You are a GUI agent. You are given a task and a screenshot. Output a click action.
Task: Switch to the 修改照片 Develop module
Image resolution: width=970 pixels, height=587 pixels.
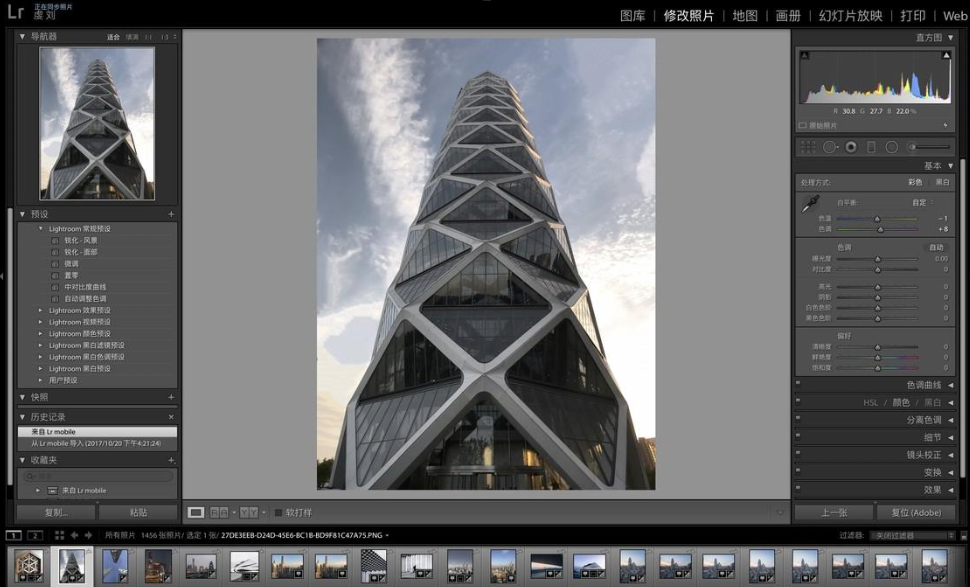(x=689, y=16)
